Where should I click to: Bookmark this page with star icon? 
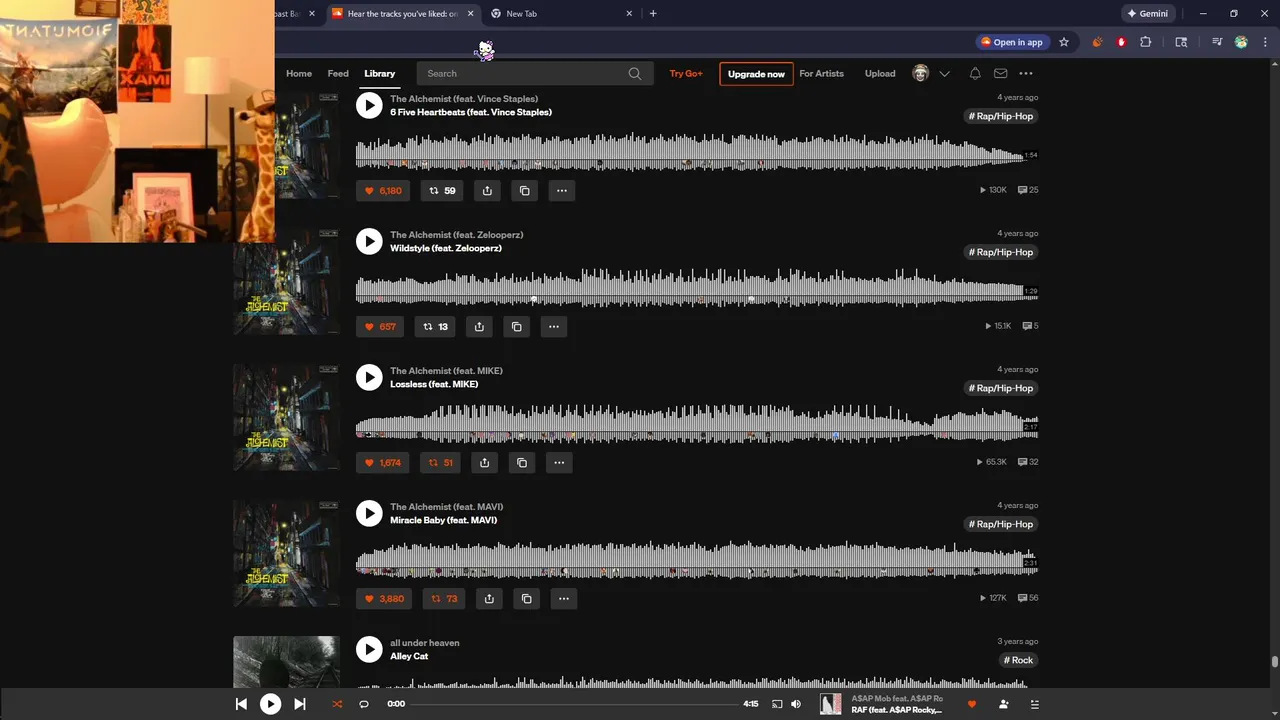1064,42
